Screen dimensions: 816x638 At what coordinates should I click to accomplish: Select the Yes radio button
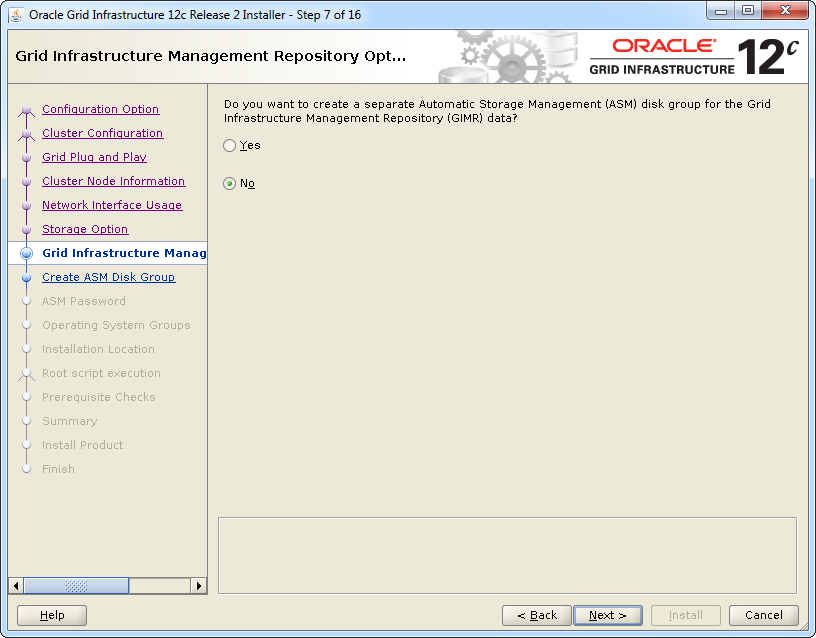[x=230, y=146]
